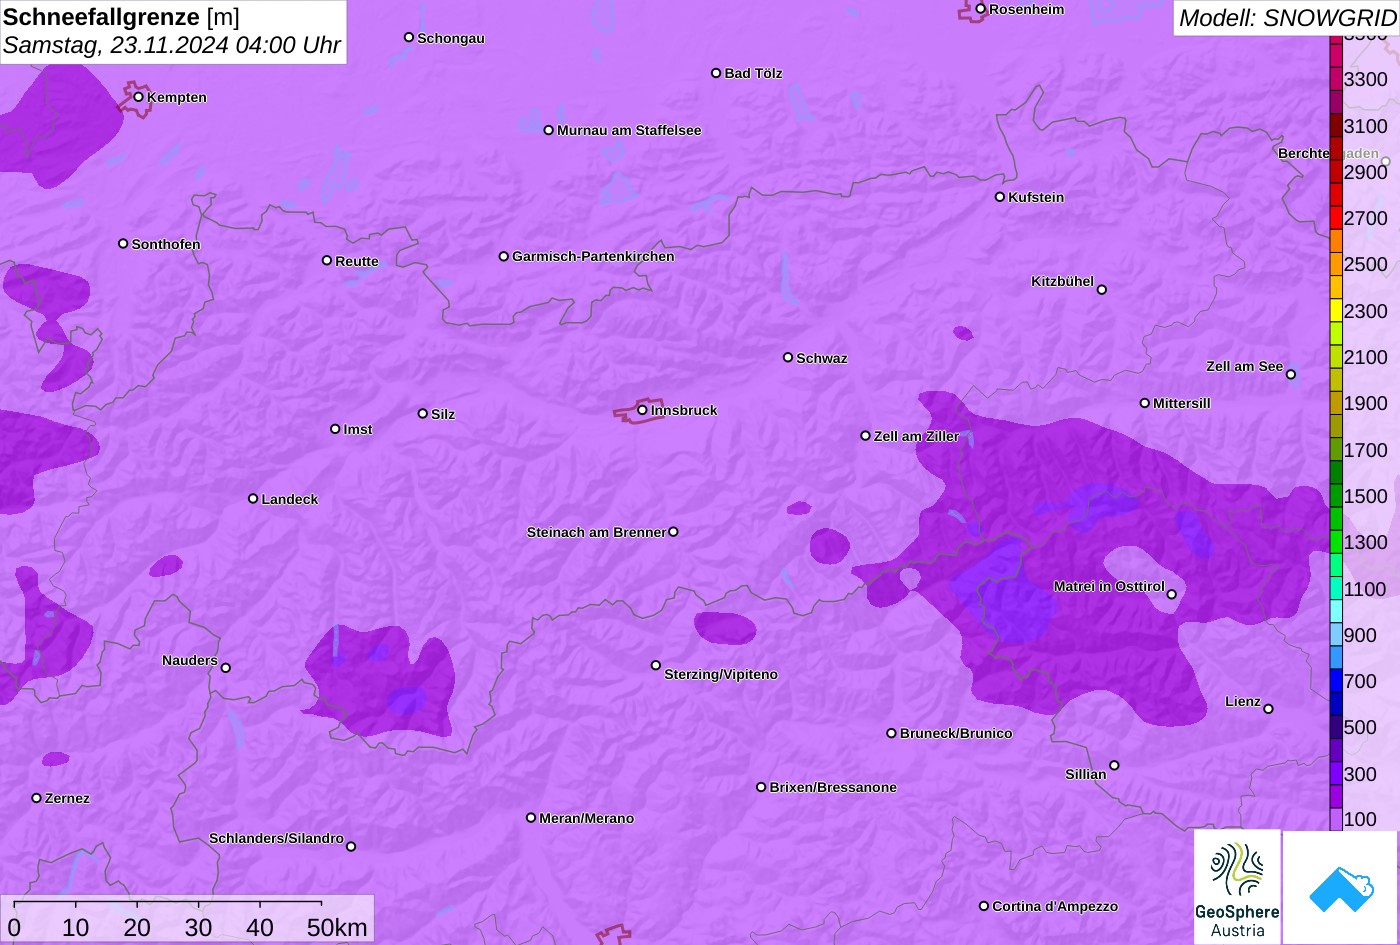Select the "500" legend value

tap(1360, 728)
